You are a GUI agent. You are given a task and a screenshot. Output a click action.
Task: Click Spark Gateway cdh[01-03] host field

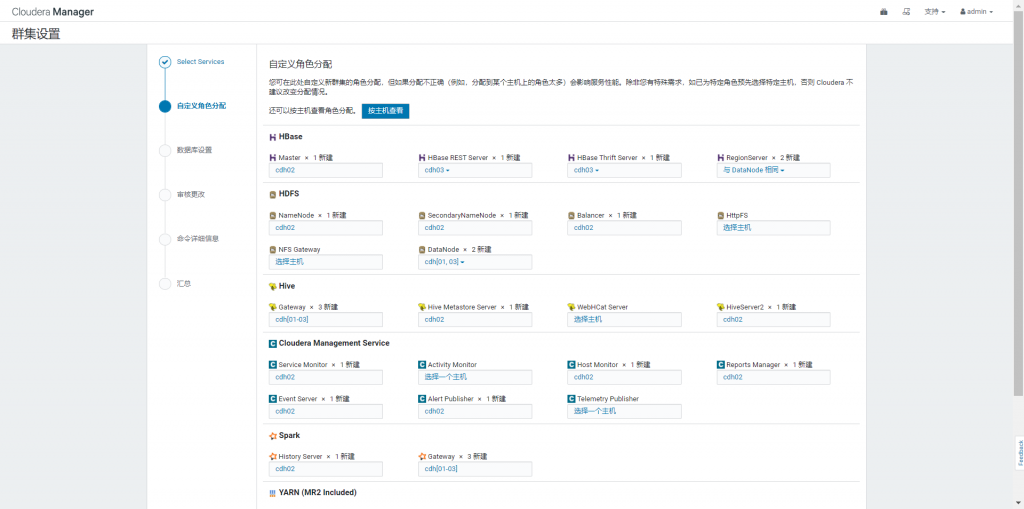click(475, 469)
